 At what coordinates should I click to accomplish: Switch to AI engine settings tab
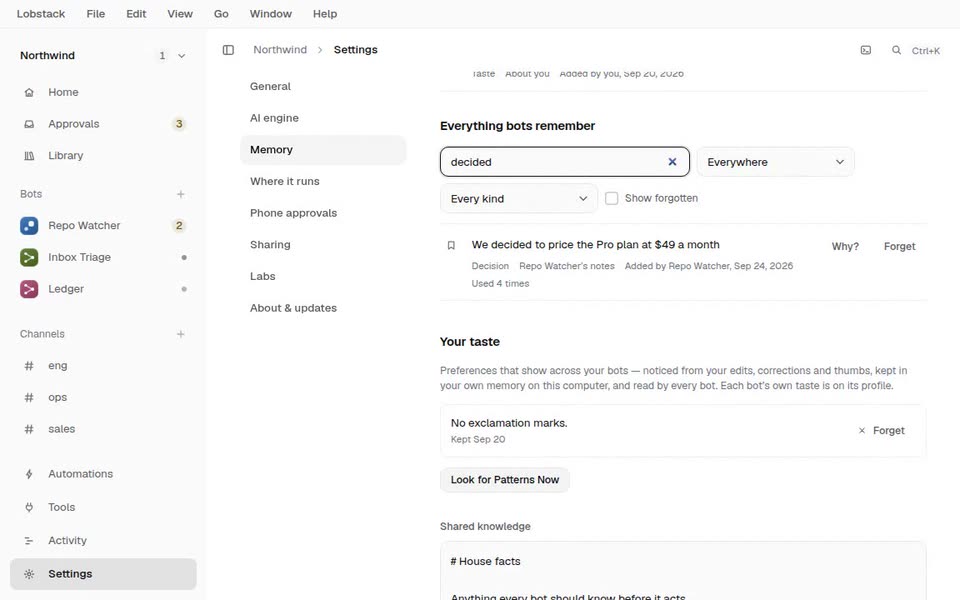(x=323, y=118)
